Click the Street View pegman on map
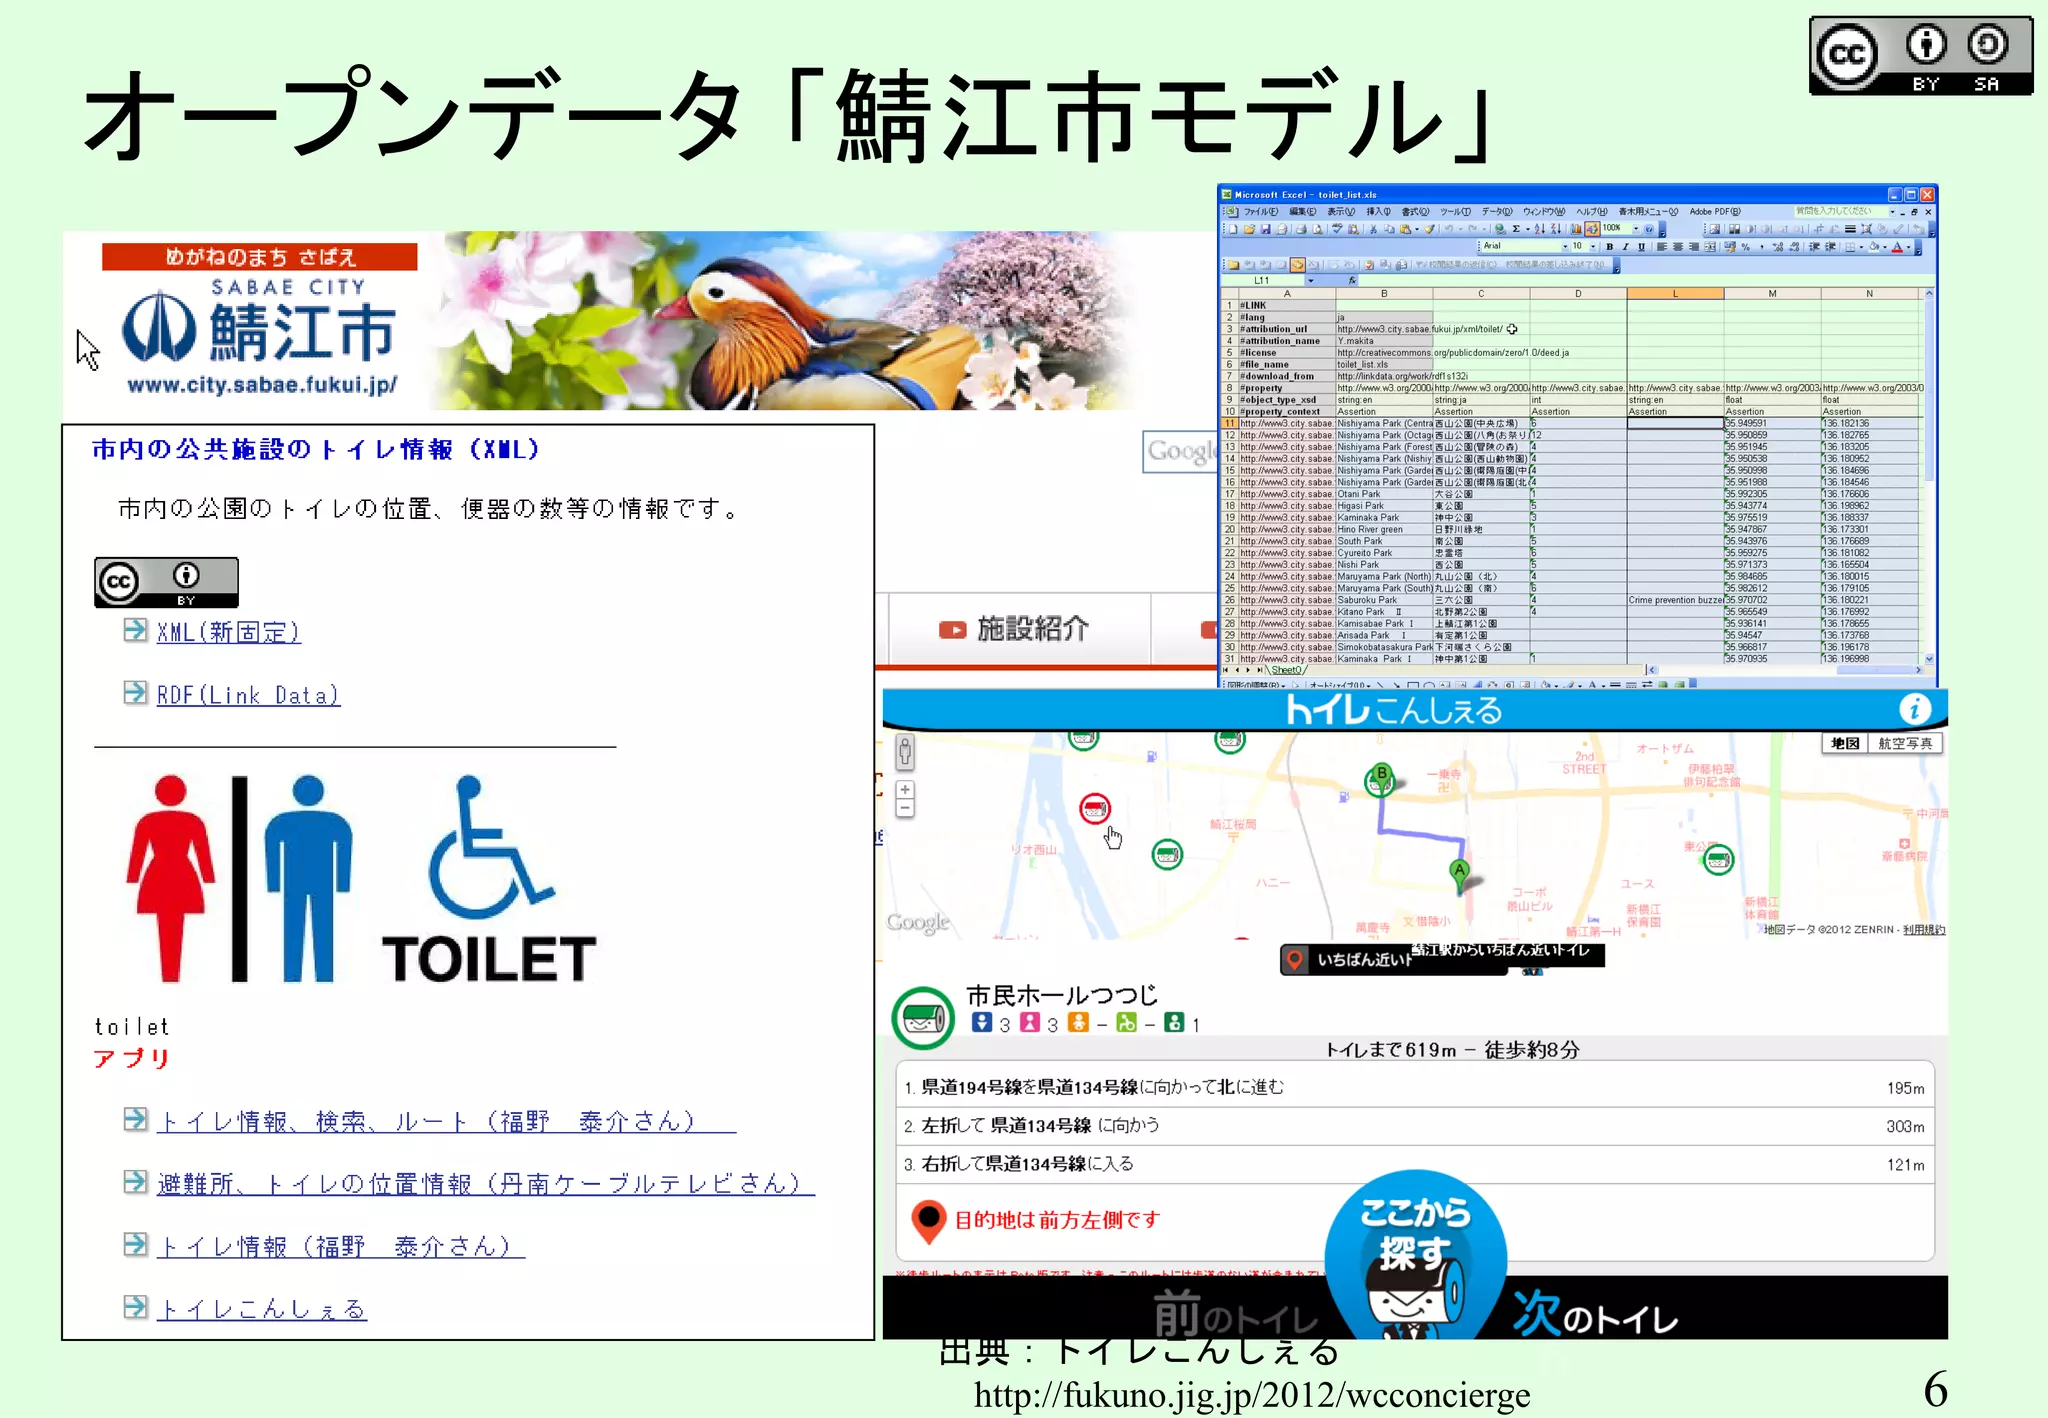The image size is (2048, 1418). tap(905, 752)
